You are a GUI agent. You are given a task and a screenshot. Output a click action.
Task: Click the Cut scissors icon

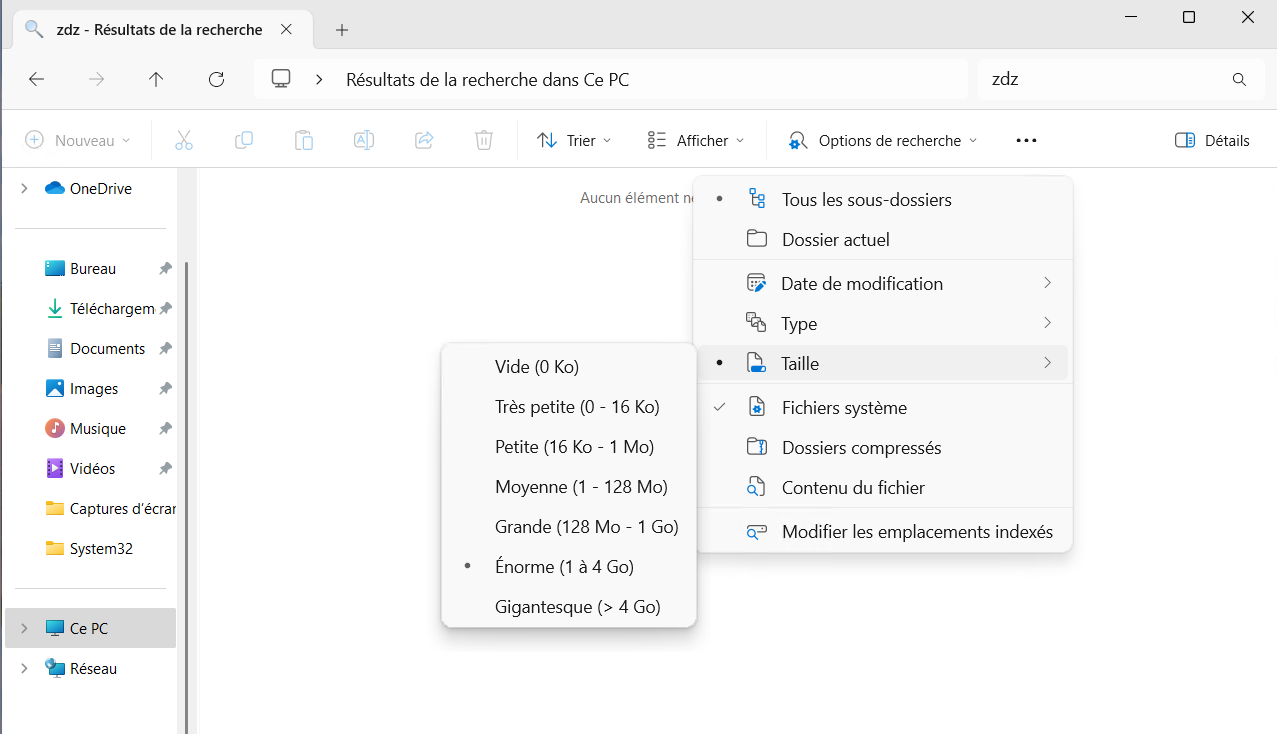click(184, 141)
